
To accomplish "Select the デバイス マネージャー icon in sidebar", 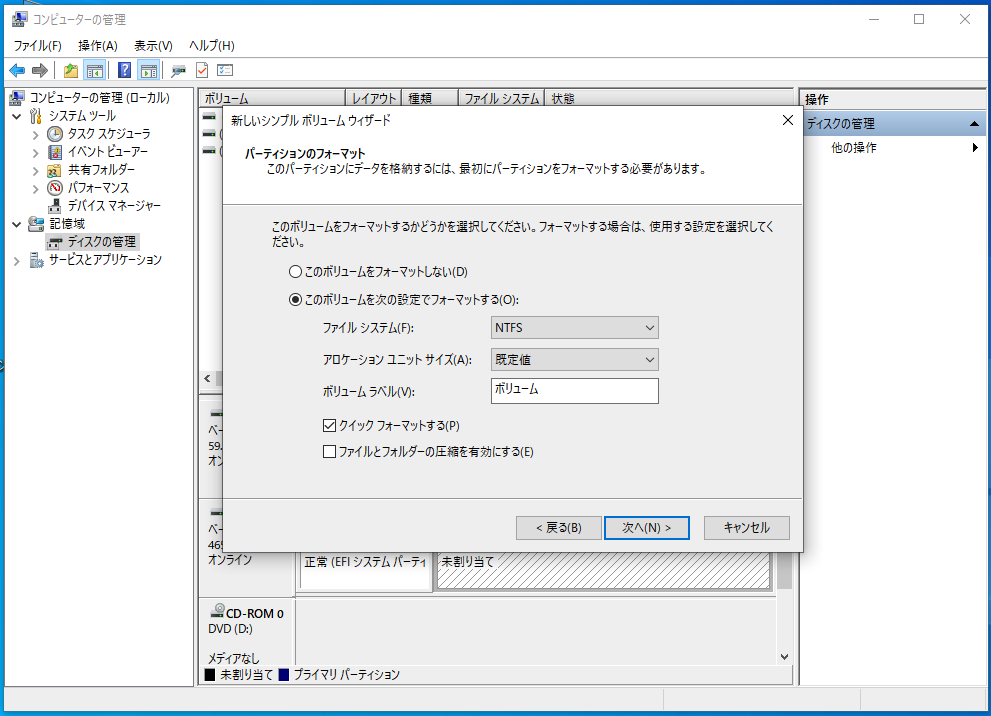I will [56, 205].
